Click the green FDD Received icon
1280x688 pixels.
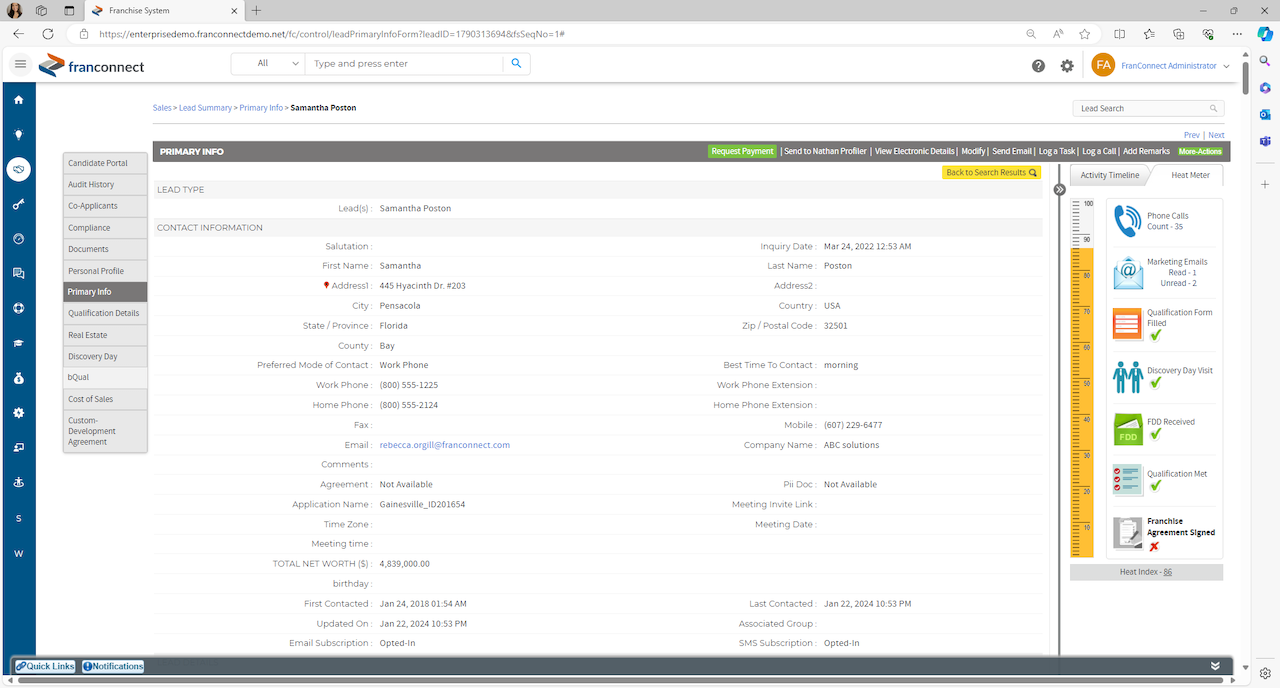[x=1128, y=429]
